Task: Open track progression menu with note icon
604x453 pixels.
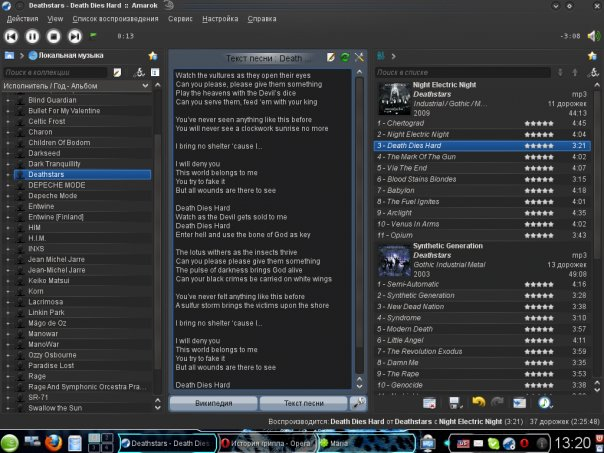Action: [x=545, y=403]
